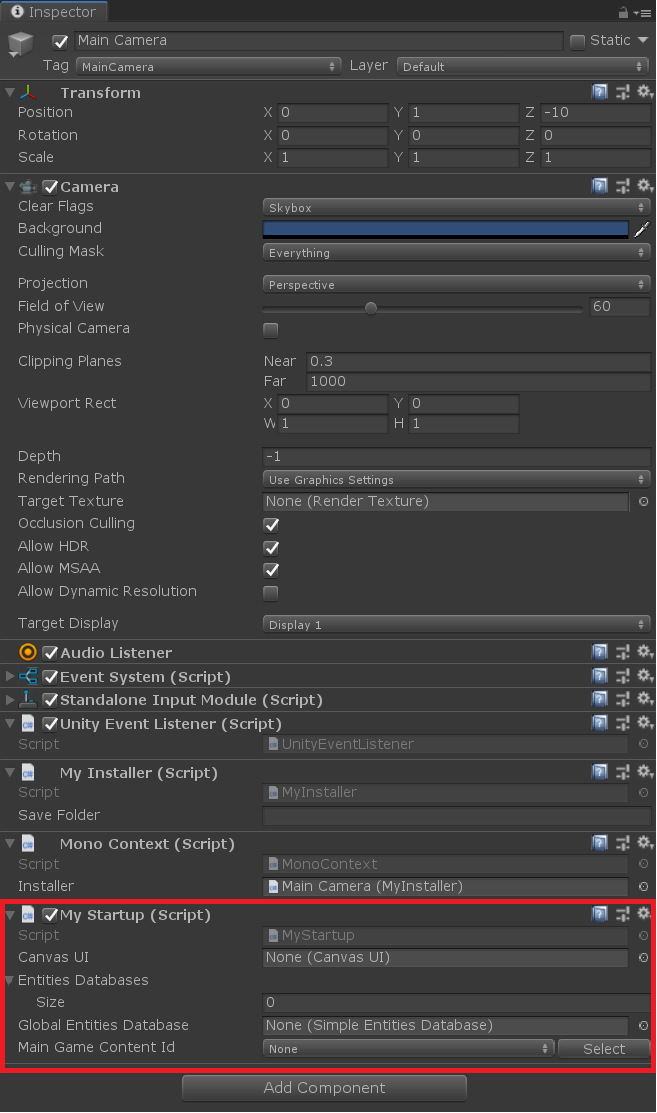Disable the Occlusion Culling checkbox
The height and width of the screenshot is (1113, 657).
pyautogui.click(x=271, y=525)
